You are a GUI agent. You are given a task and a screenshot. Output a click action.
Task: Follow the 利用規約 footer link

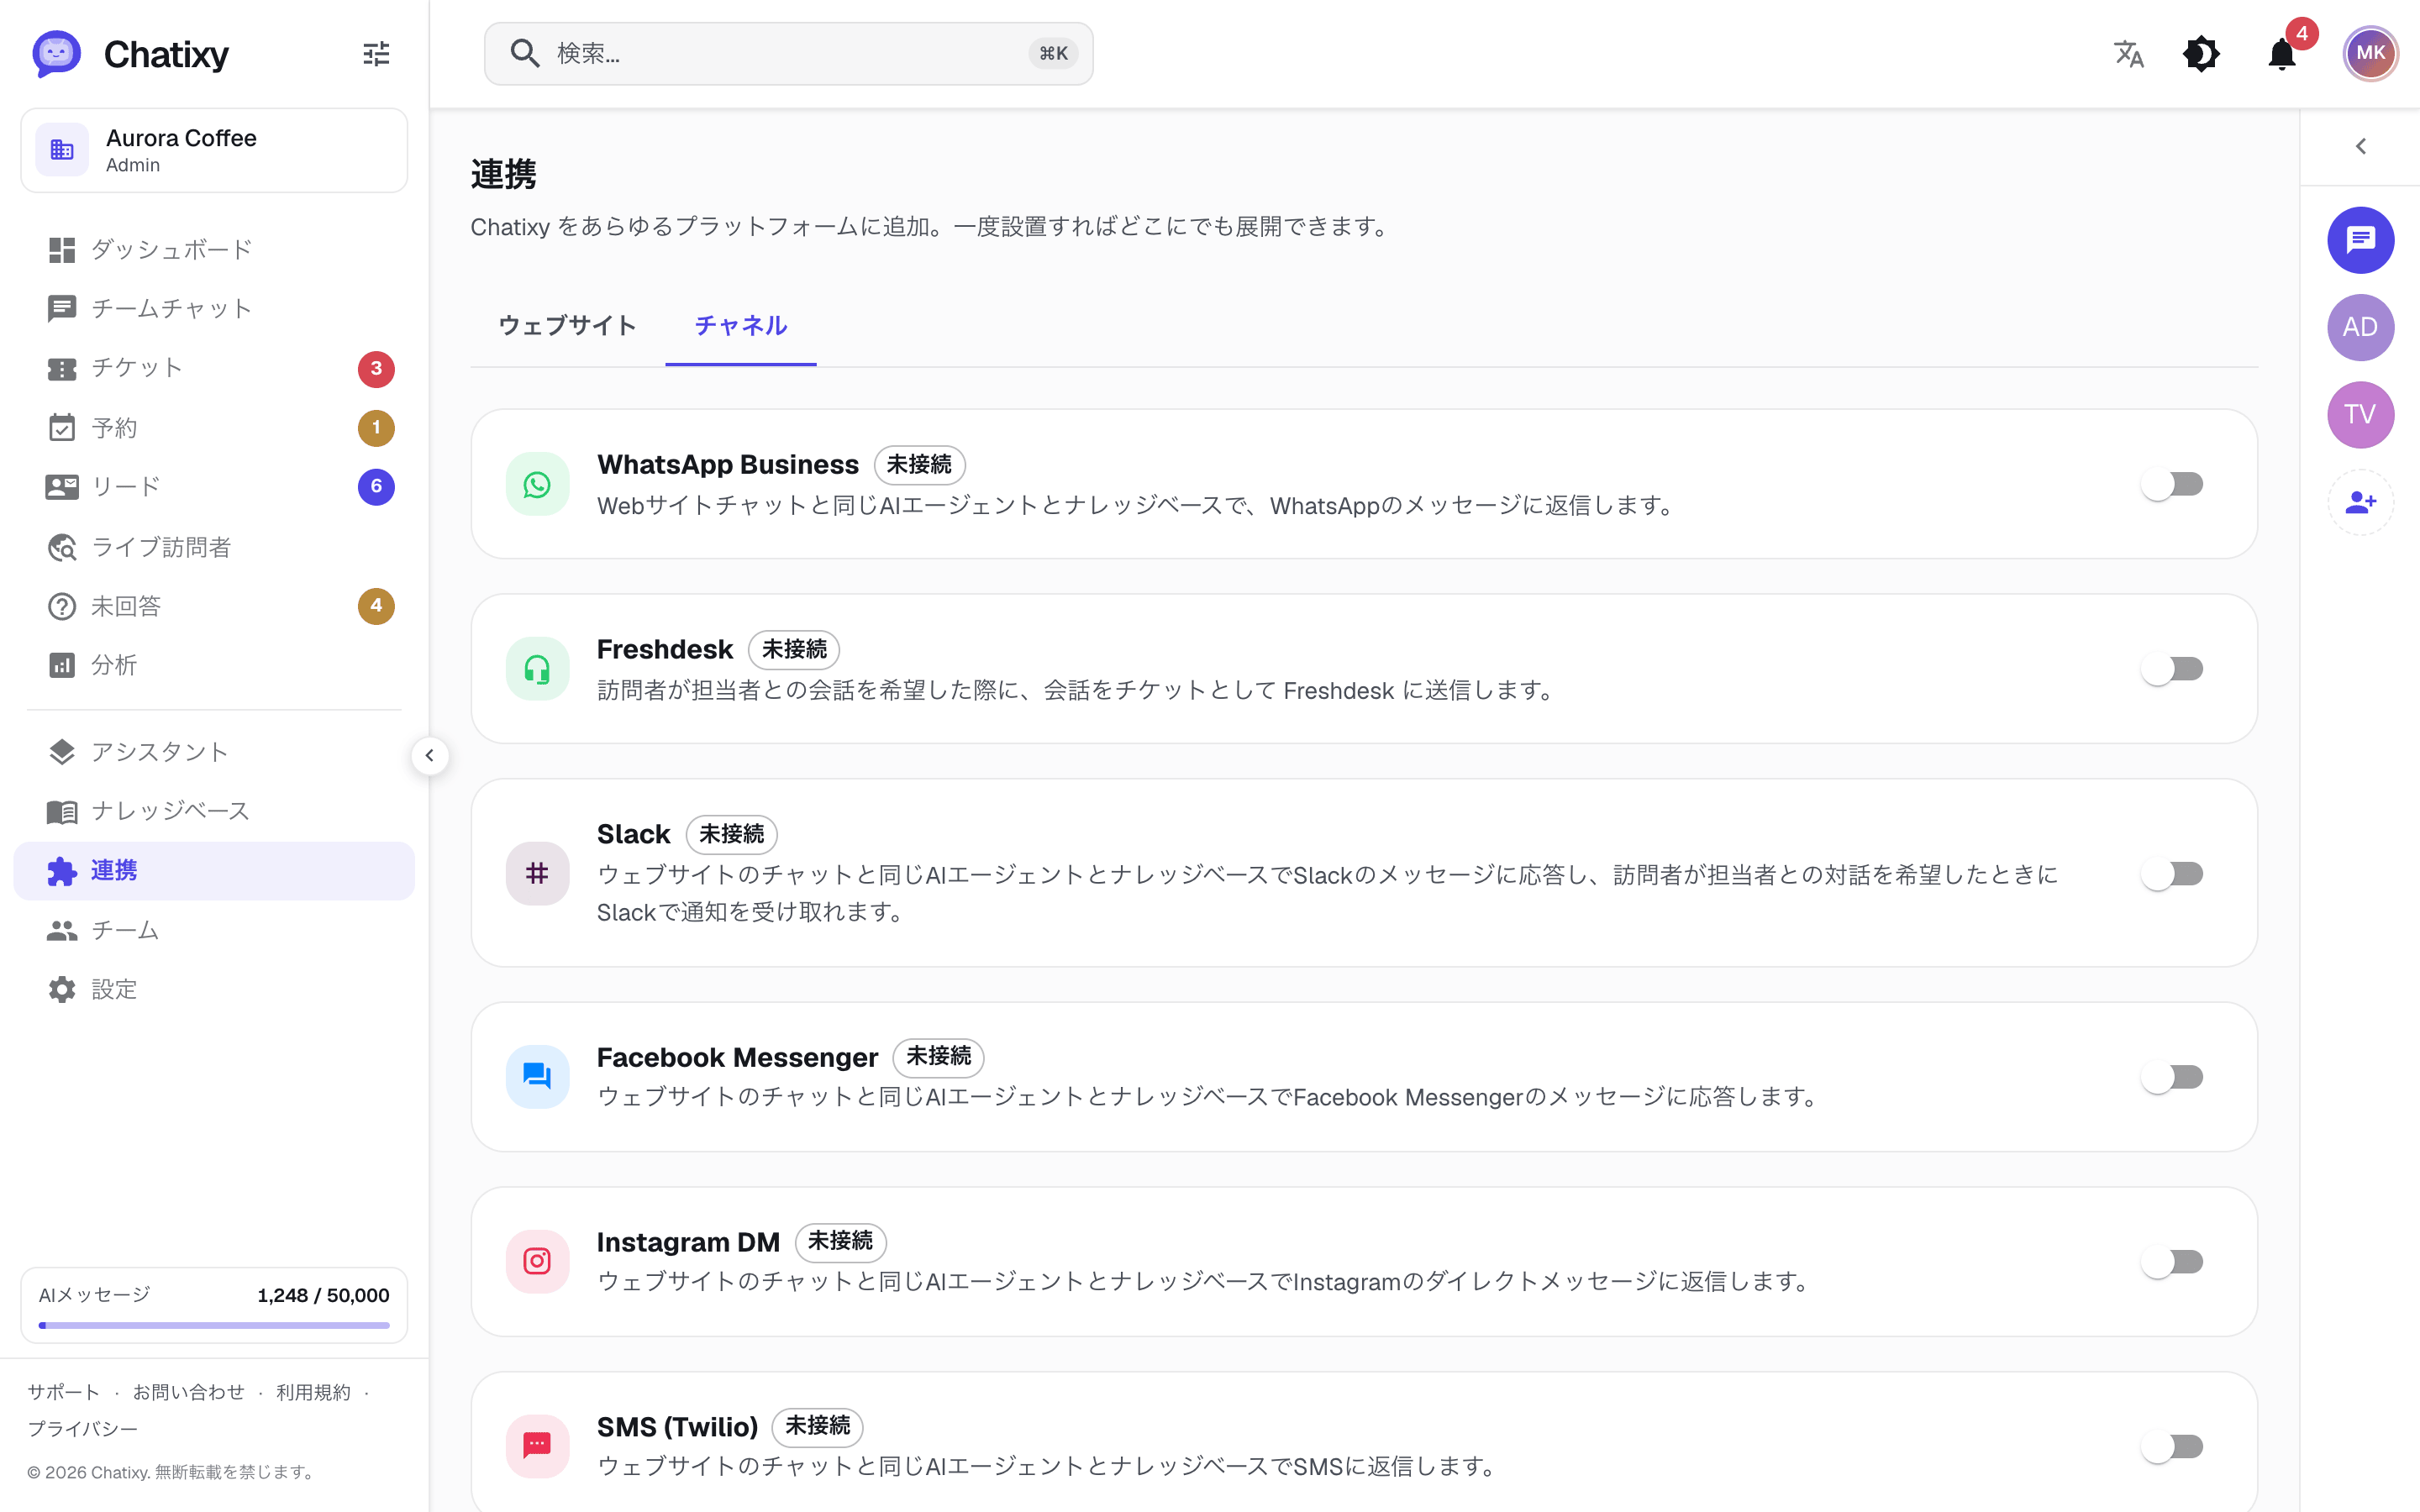click(313, 1392)
